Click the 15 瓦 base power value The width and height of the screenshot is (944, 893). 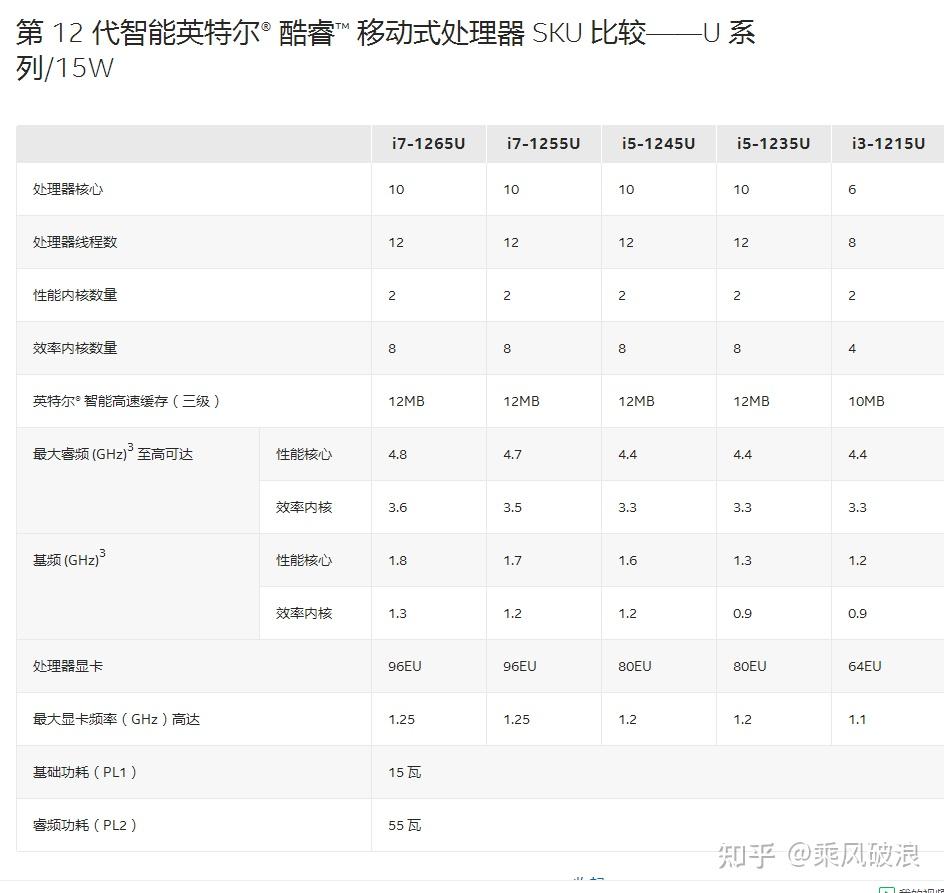pyautogui.click(x=405, y=773)
